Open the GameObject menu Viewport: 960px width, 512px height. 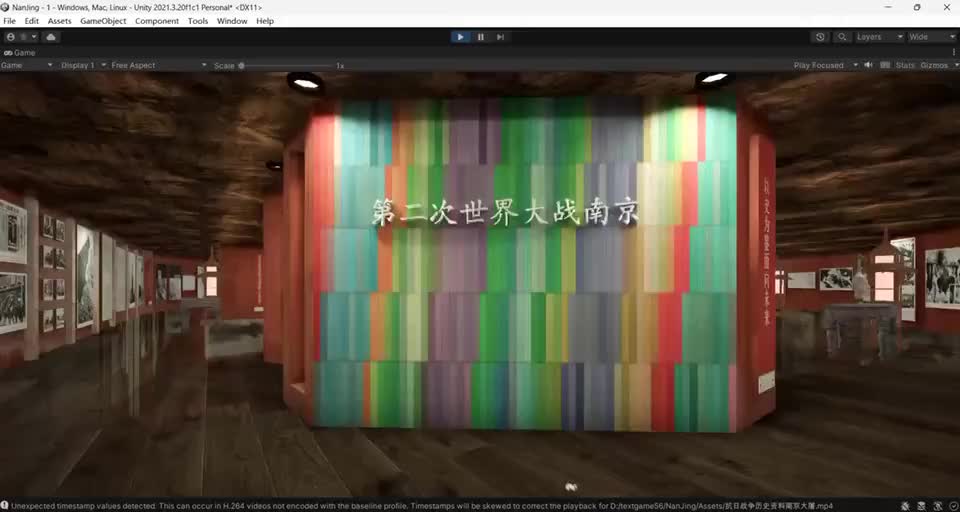pyautogui.click(x=103, y=21)
